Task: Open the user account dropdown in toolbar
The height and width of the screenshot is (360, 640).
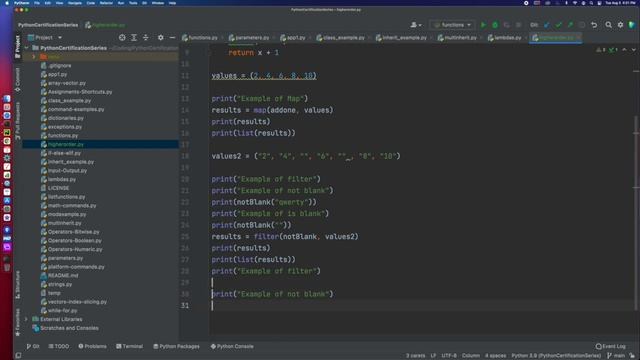Action: pyautogui.click(x=416, y=25)
